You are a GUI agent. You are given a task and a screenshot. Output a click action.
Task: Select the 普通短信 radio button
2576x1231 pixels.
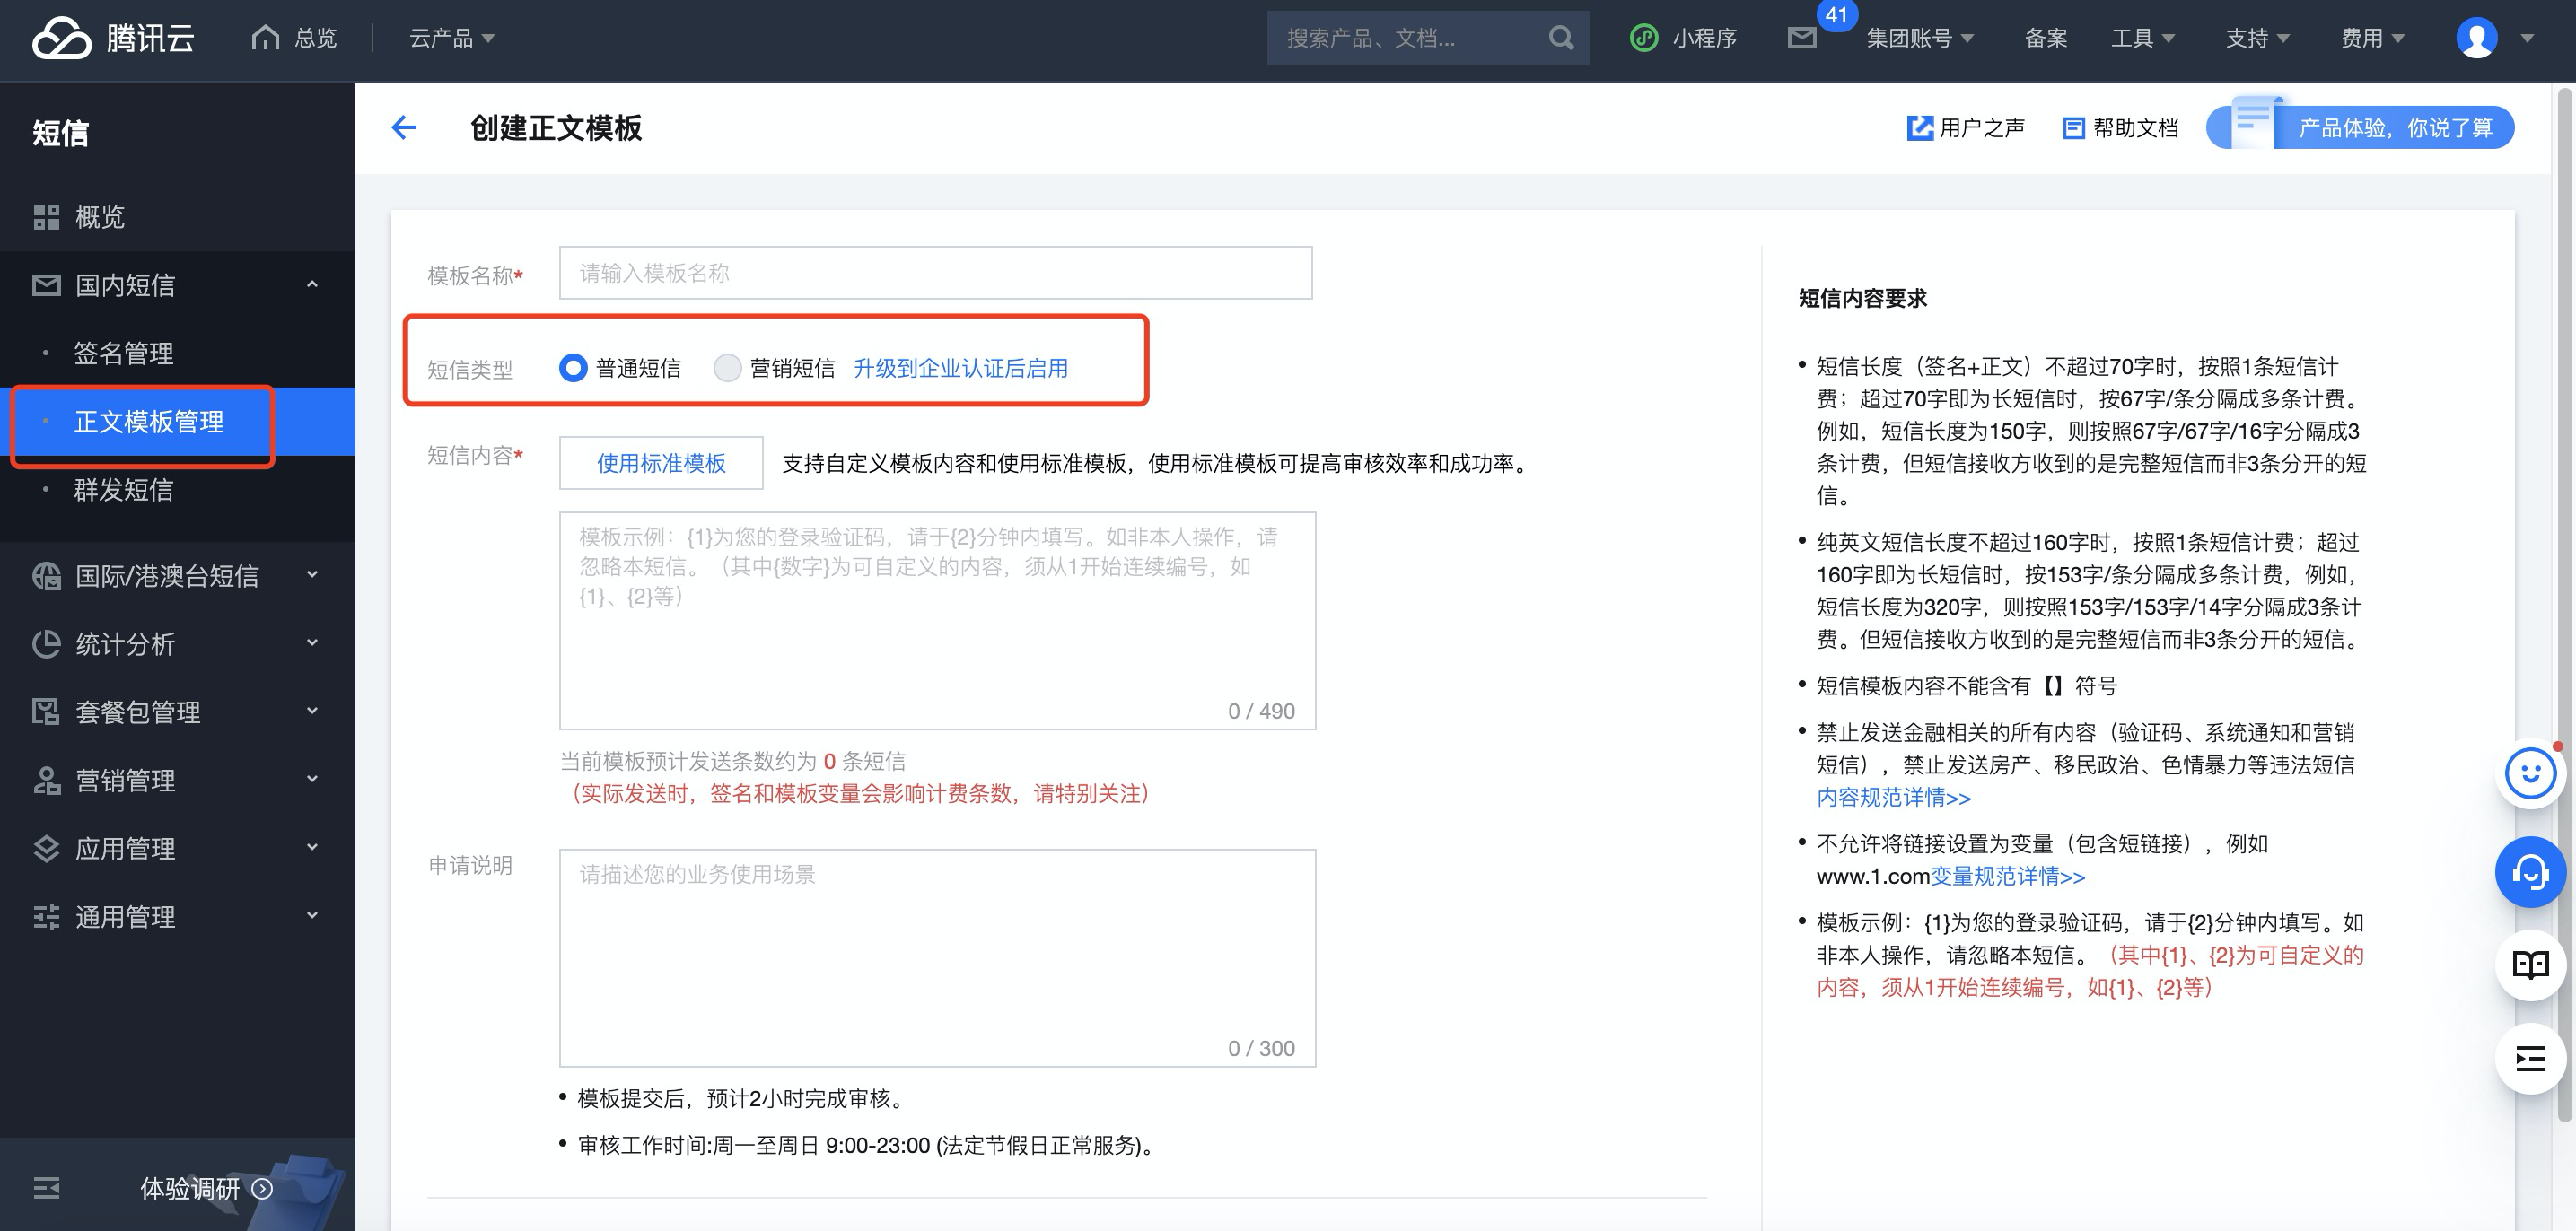click(x=573, y=368)
